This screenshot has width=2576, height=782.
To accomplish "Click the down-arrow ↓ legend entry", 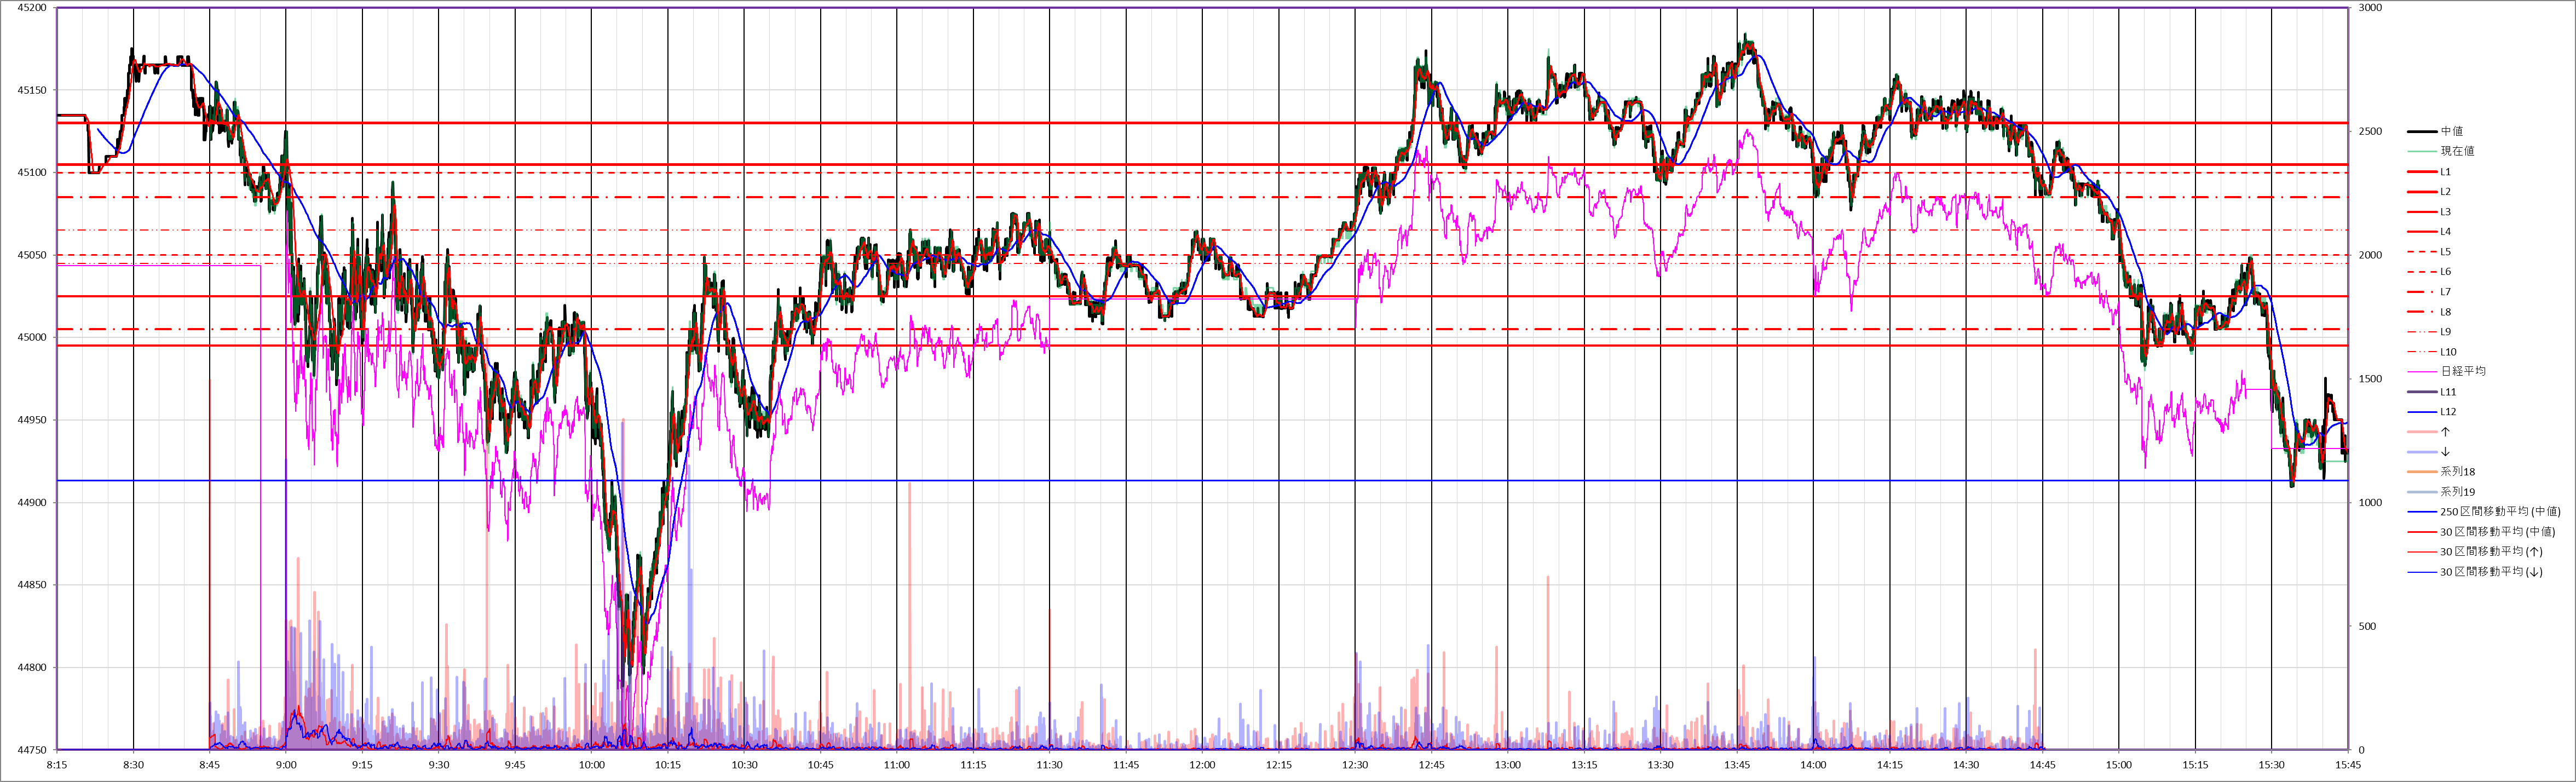I will point(2445,452).
